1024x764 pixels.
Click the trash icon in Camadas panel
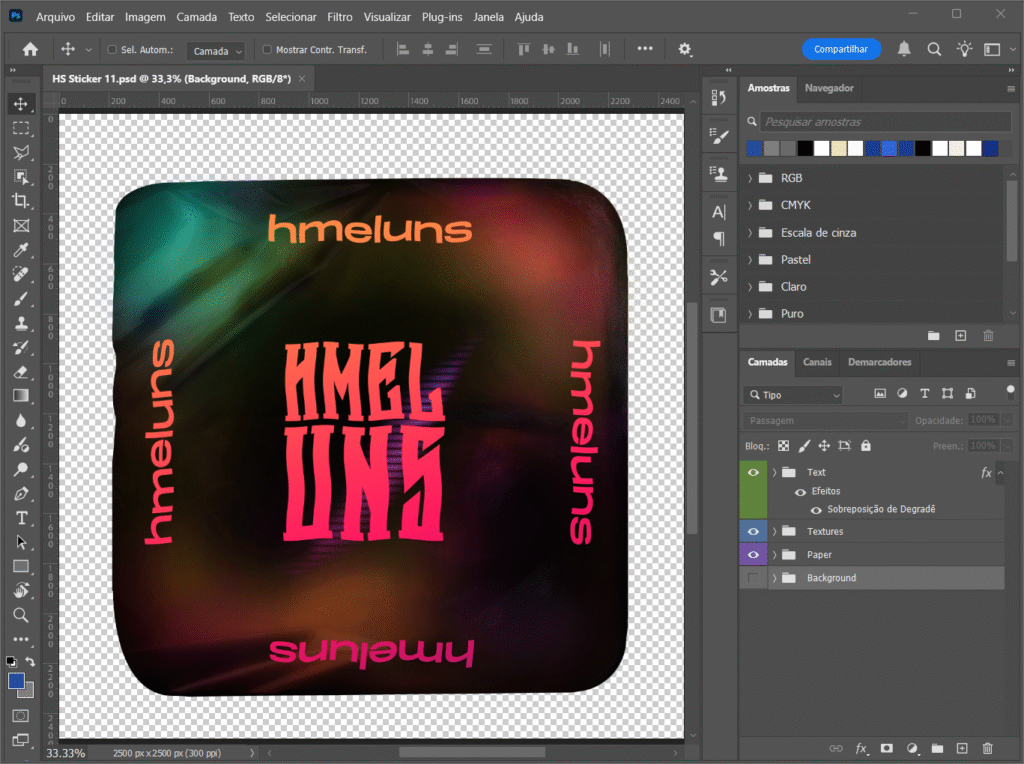[x=988, y=748]
